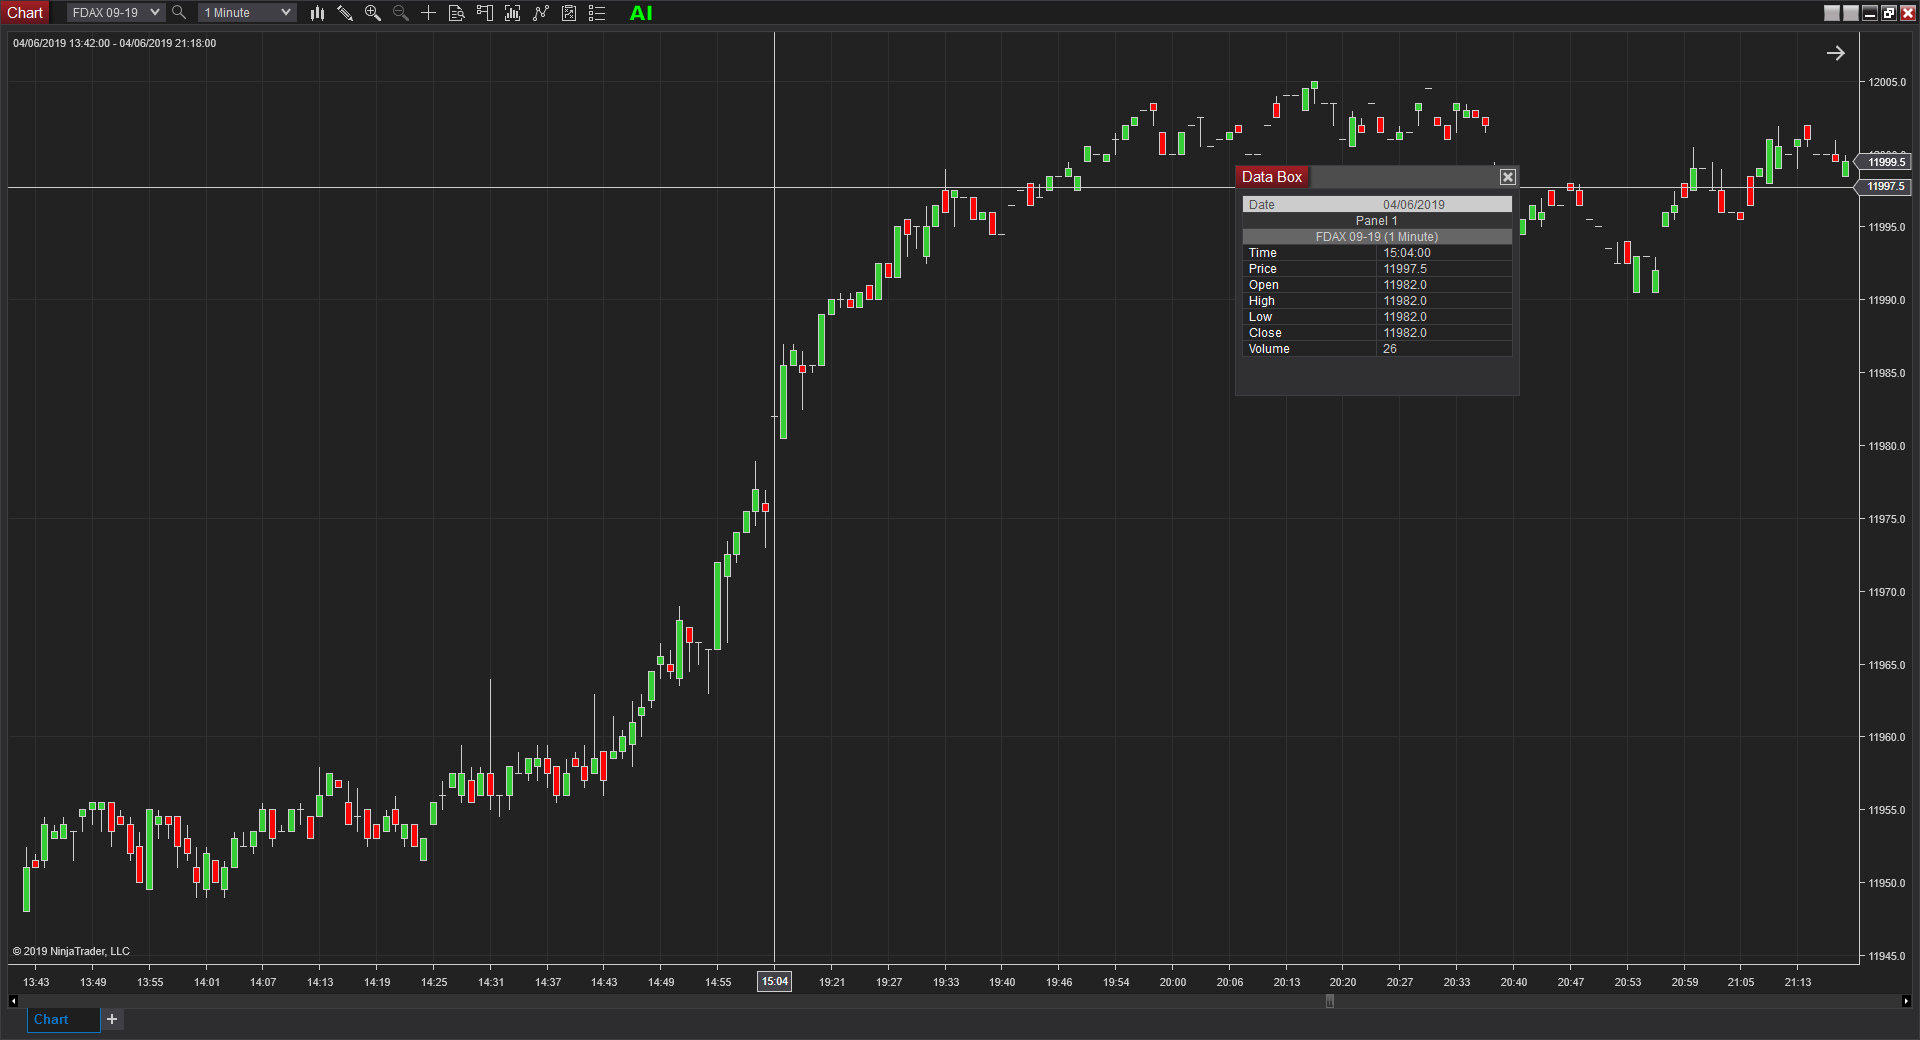
Task: Click the green AI toolbar label
Action: coord(641,13)
